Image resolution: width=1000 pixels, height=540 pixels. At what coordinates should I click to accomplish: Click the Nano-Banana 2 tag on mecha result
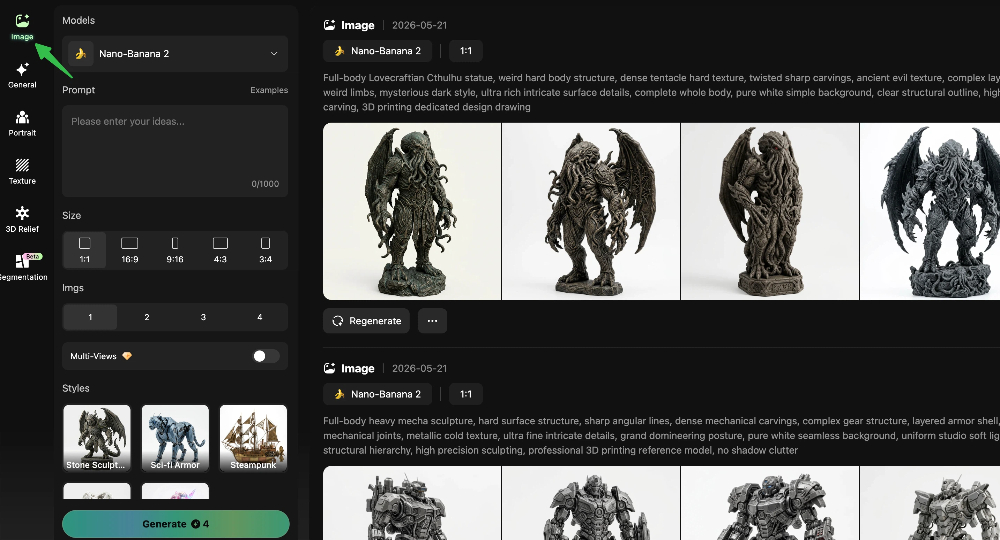[x=378, y=394]
